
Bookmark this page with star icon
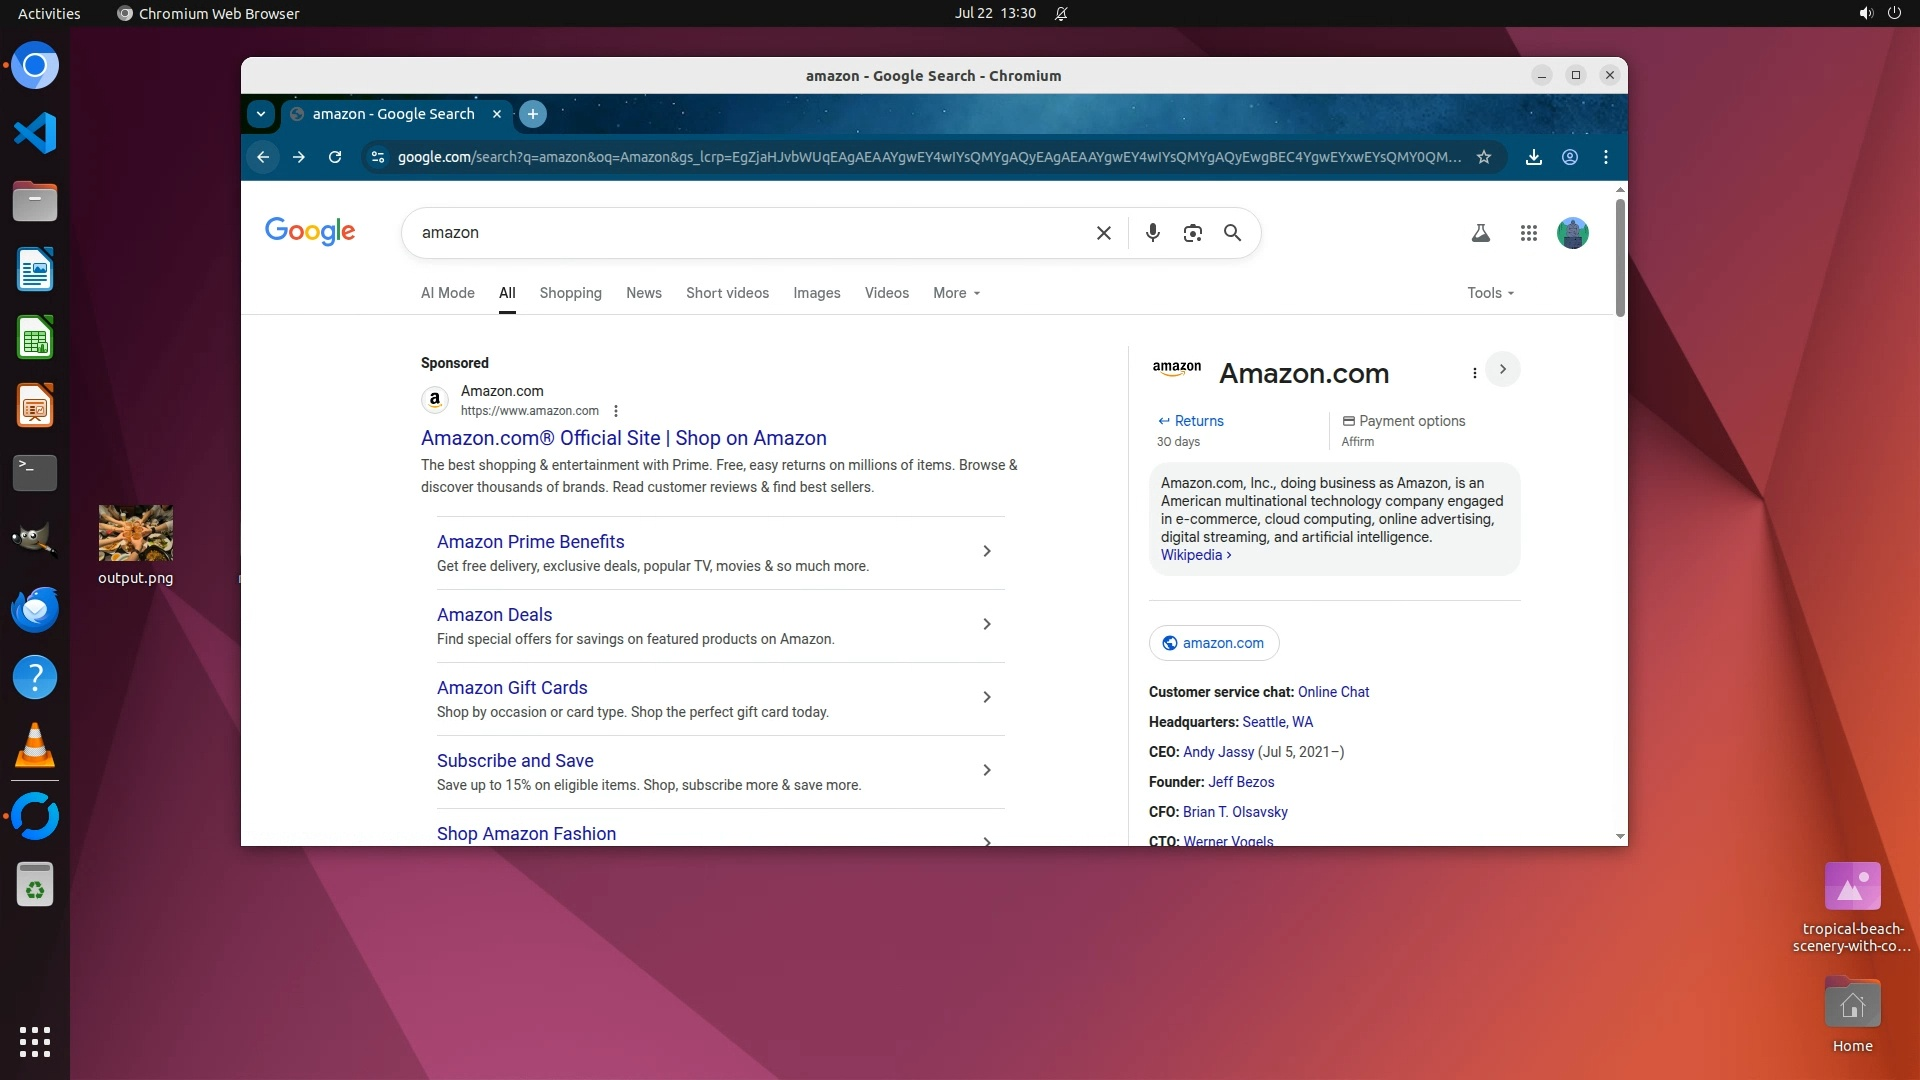click(1484, 157)
